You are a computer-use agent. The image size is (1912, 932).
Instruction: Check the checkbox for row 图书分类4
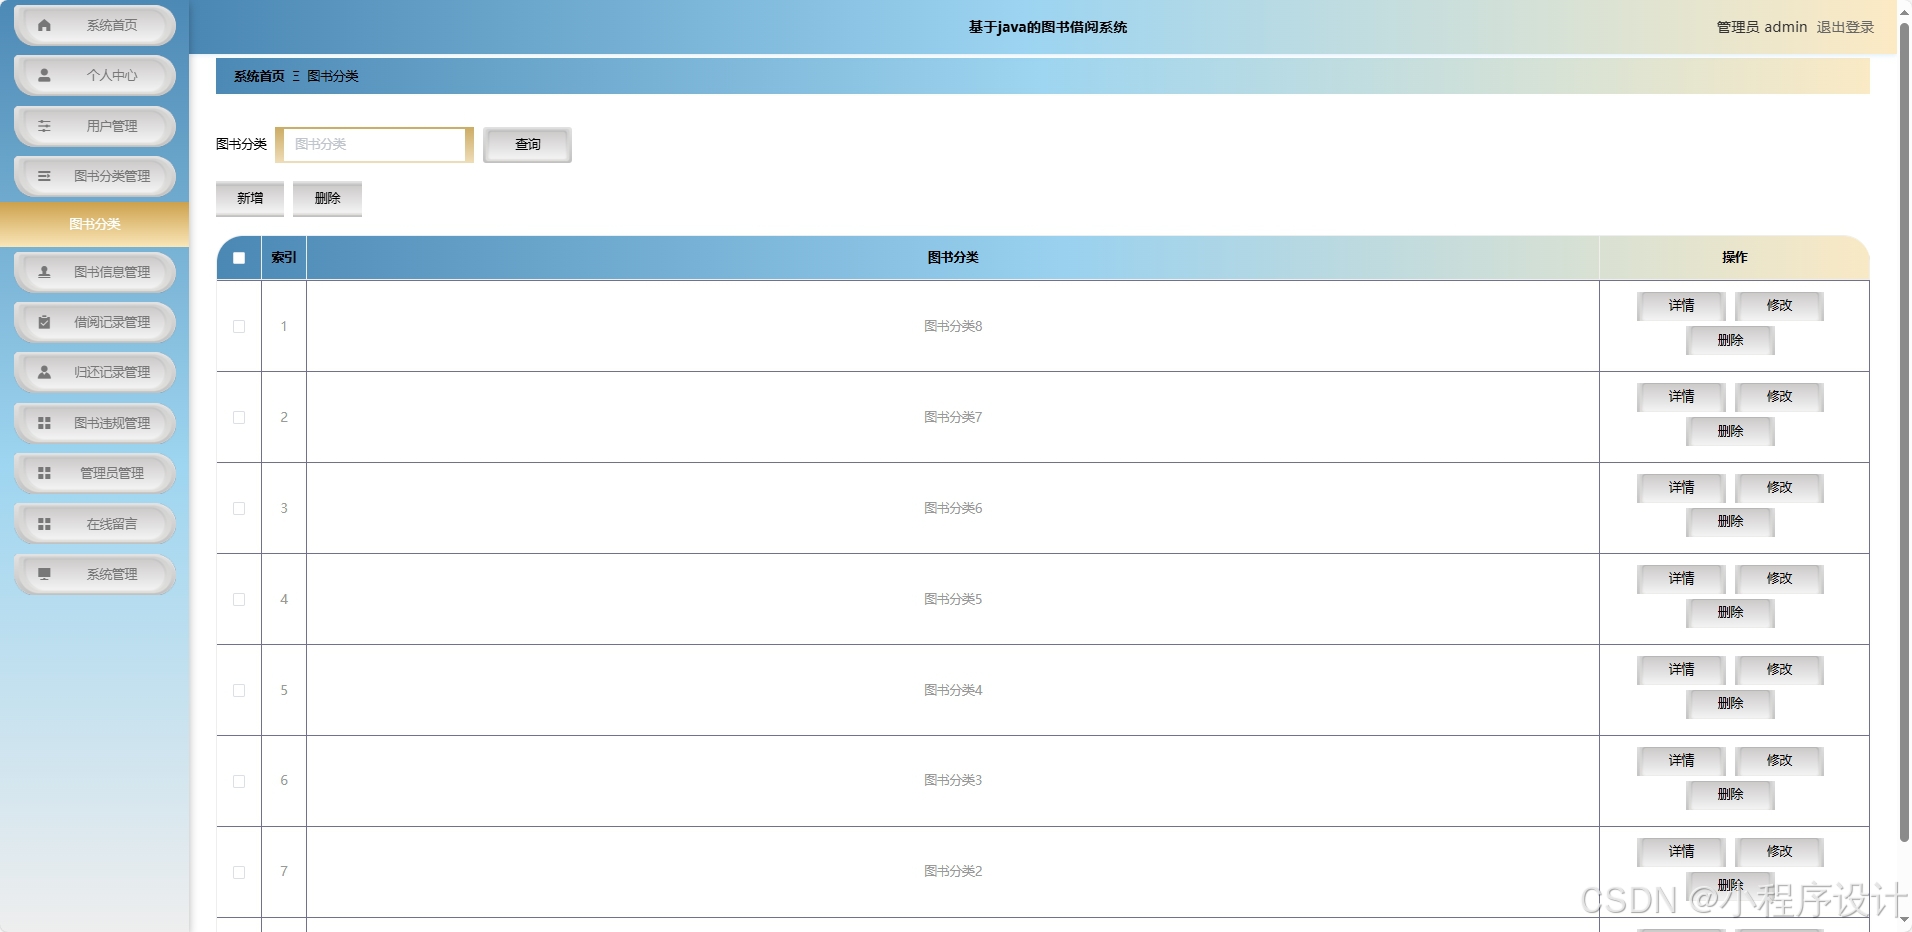point(239,690)
